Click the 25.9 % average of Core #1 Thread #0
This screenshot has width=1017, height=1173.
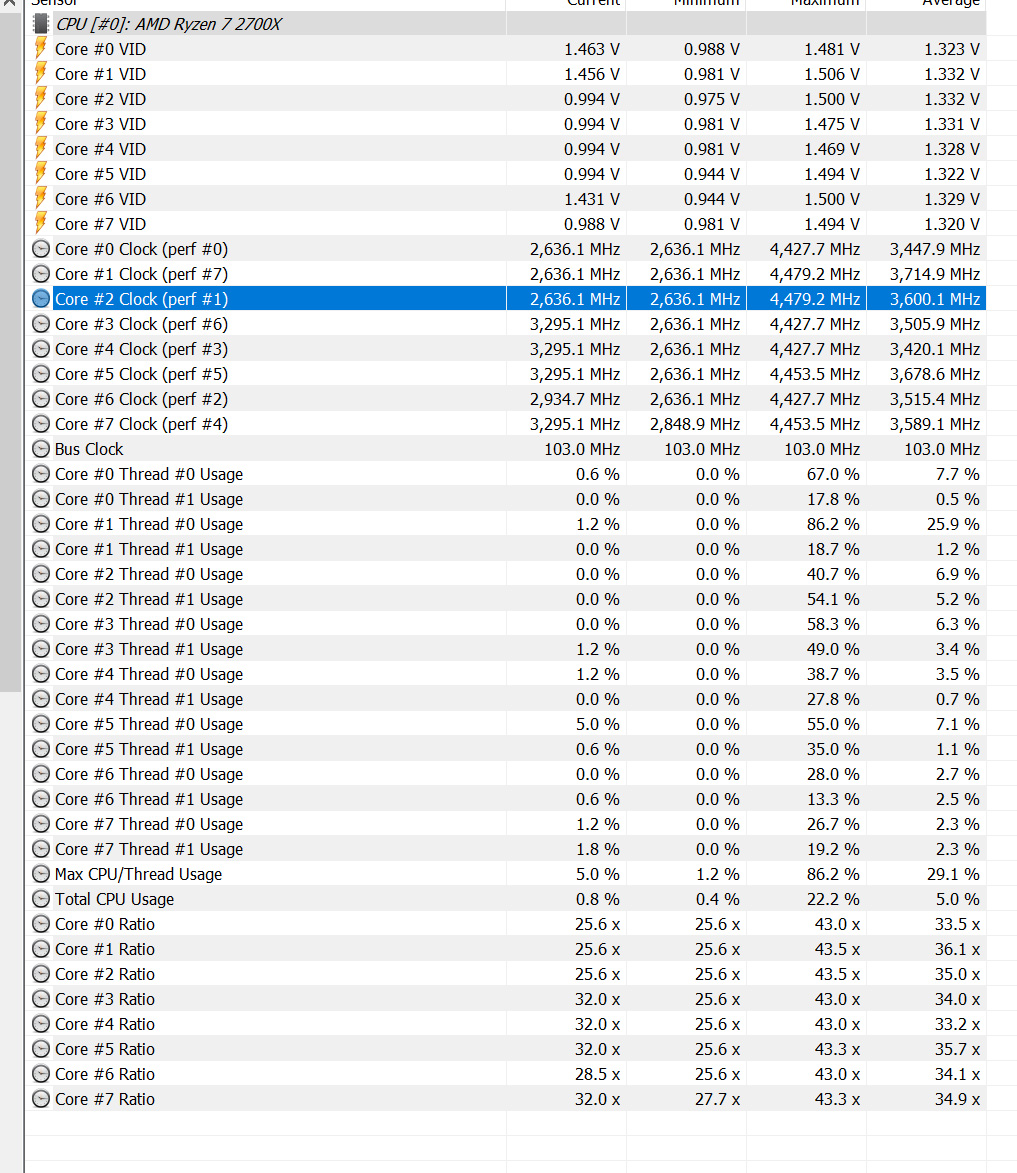coord(953,524)
